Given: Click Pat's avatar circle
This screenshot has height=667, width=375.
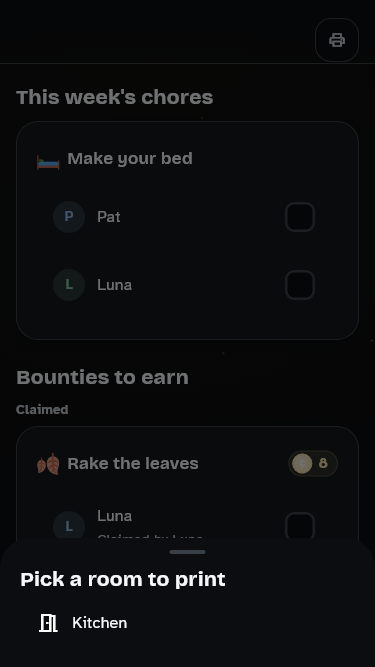Looking at the screenshot, I should pyautogui.click(x=69, y=217).
